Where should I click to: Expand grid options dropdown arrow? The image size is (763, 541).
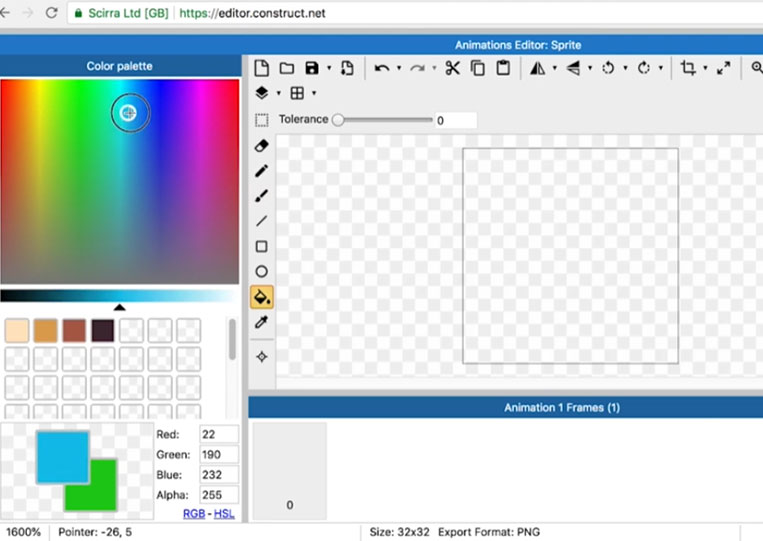click(x=314, y=93)
